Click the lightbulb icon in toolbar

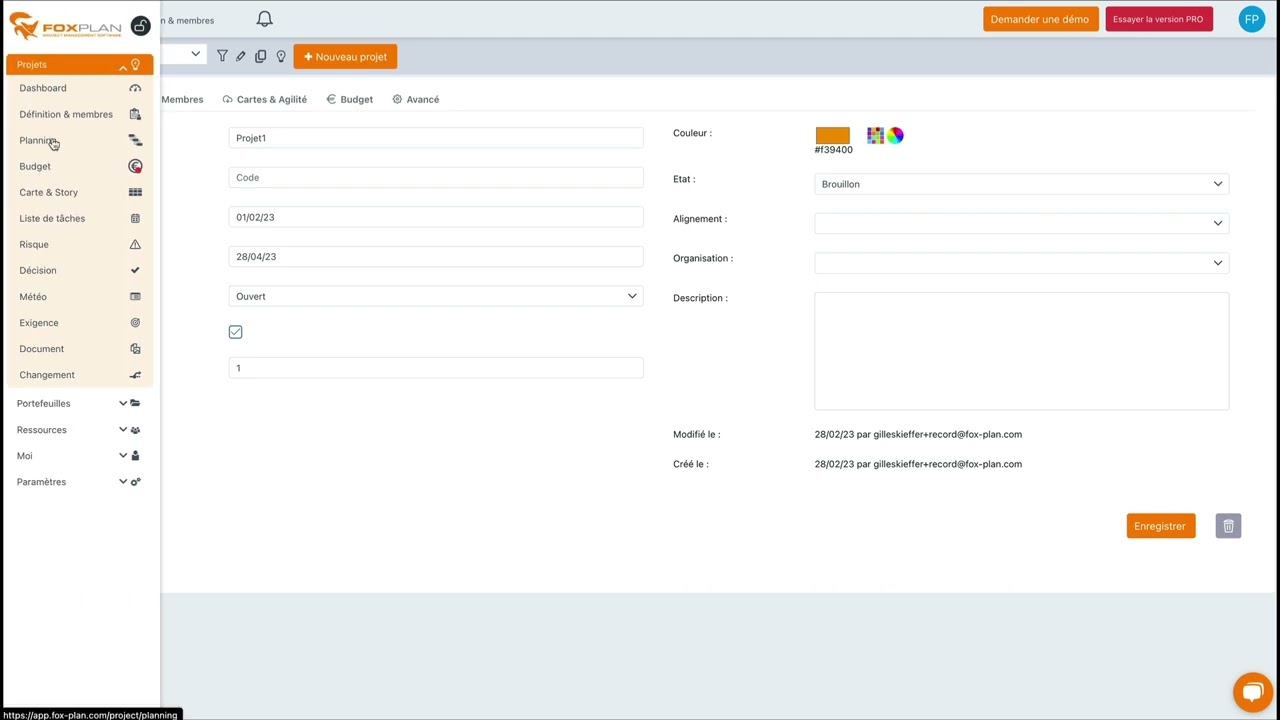click(281, 56)
